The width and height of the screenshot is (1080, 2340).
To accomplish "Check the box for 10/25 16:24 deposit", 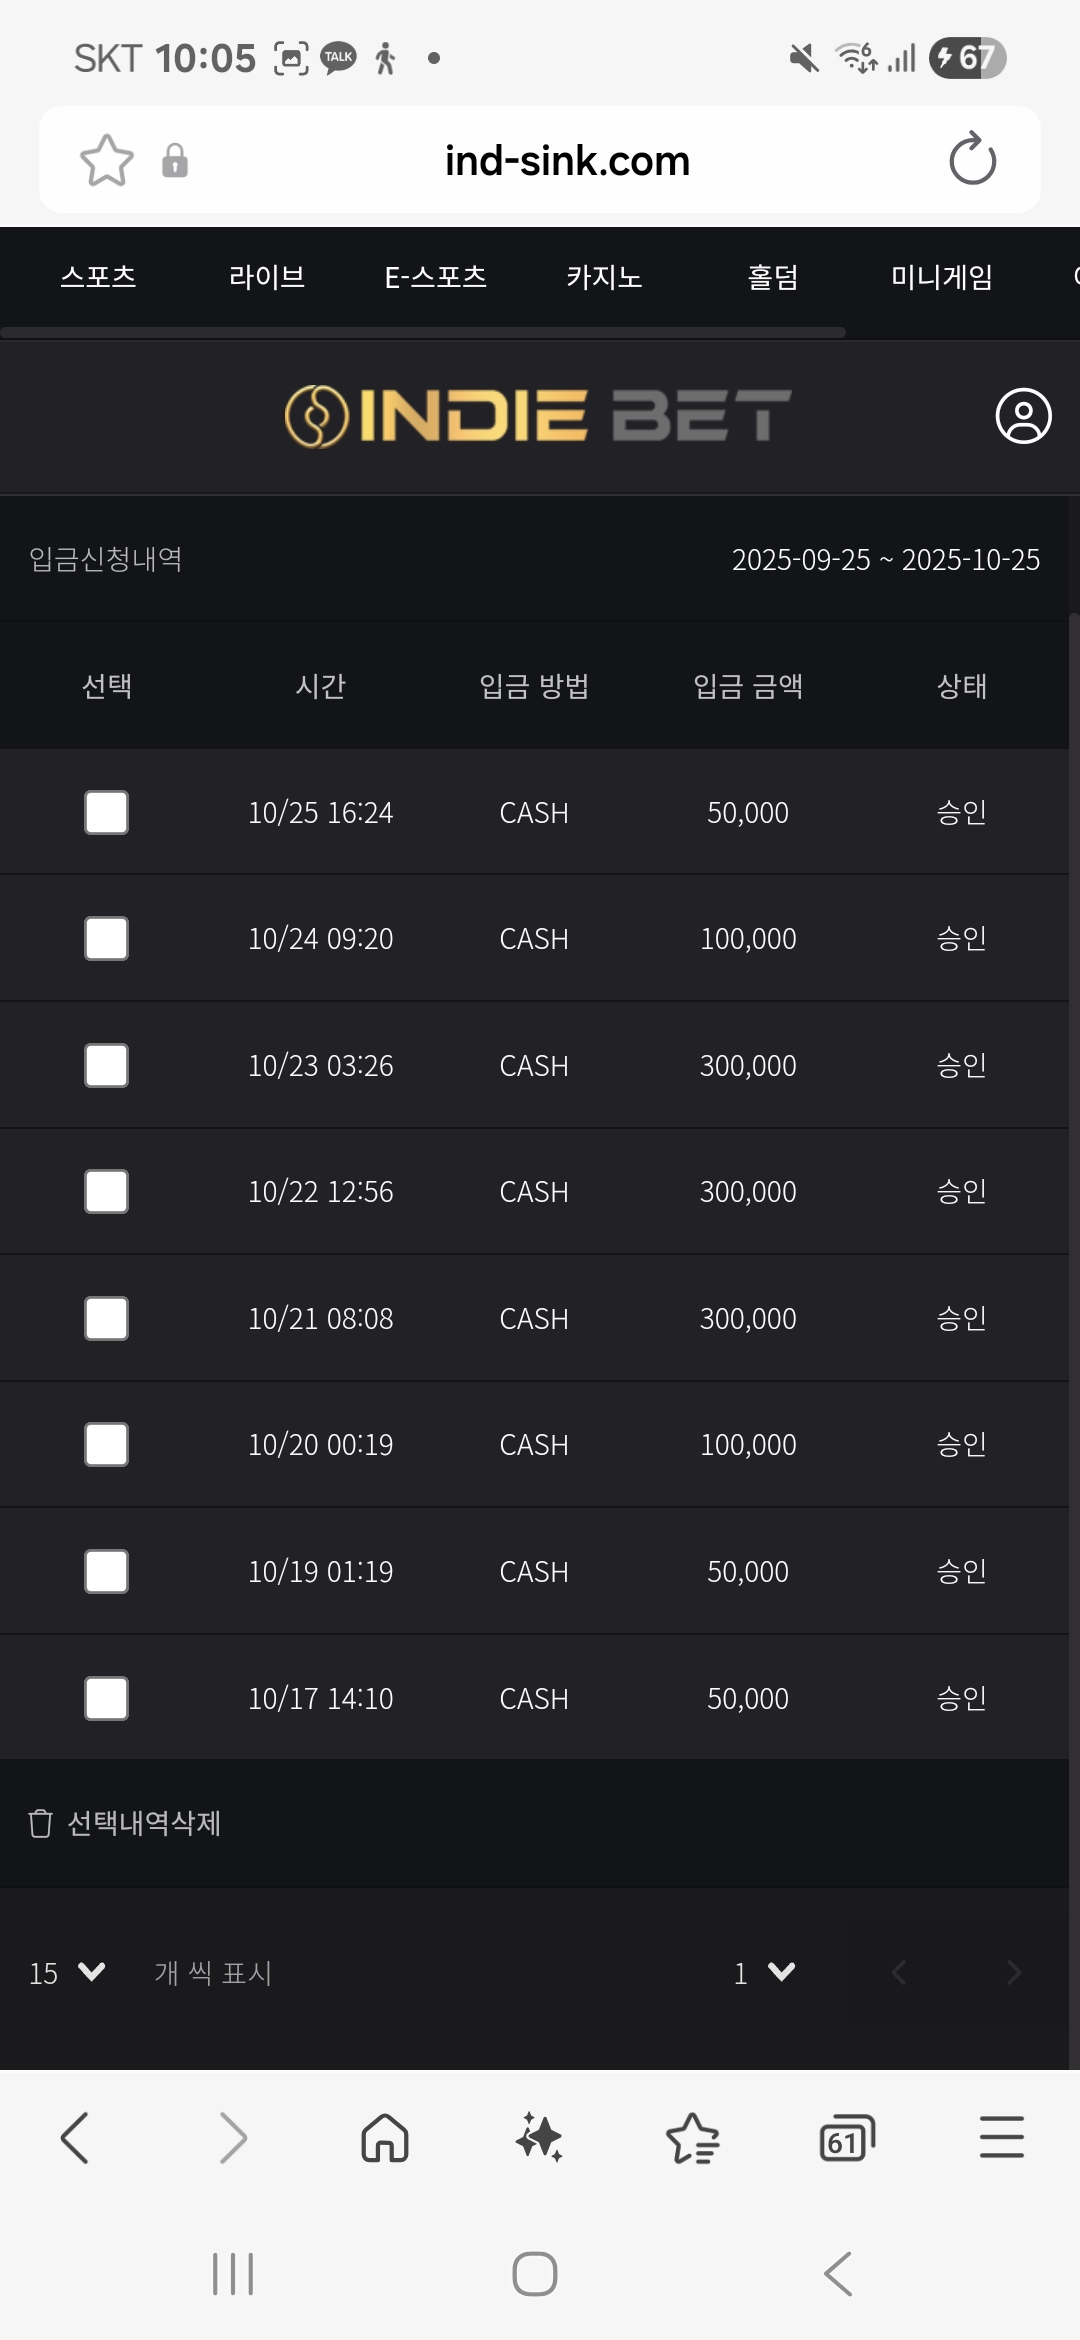I will click(106, 812).
